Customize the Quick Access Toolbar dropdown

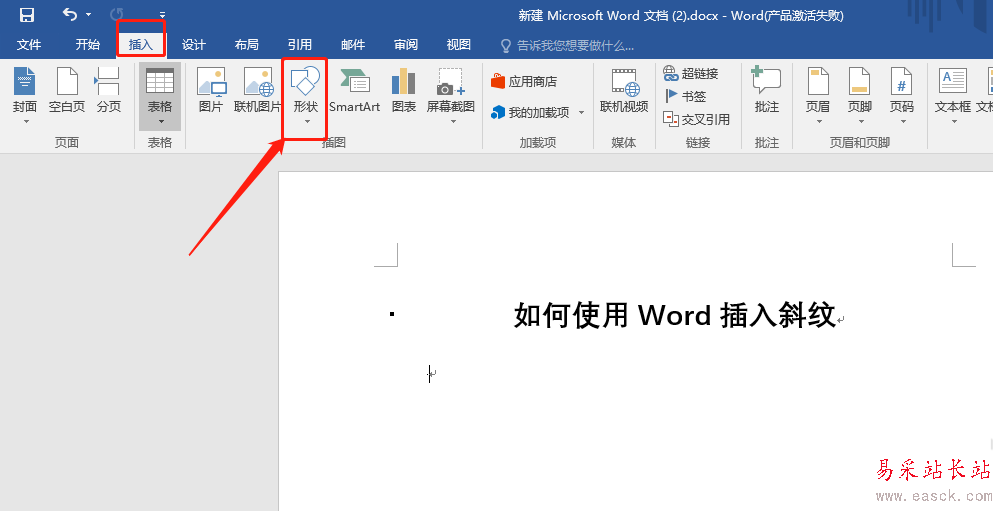[x=162, y=15]
